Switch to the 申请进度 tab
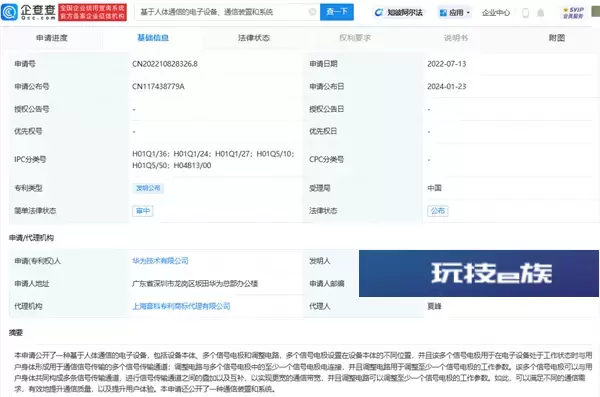This screenshot has width=600, height=397. point(52,38)
